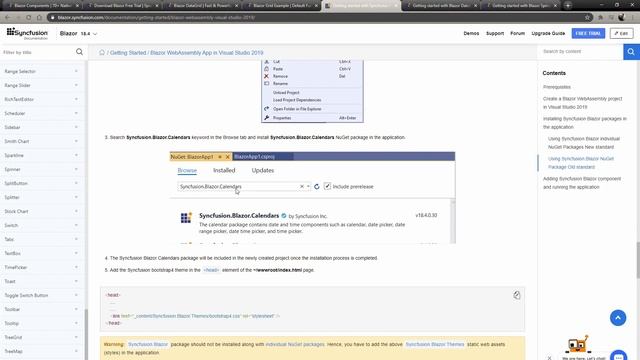Screen dimensions: 640x360
Task: Click the individual NuGet packages warning link
Action: tap(295, 344)
